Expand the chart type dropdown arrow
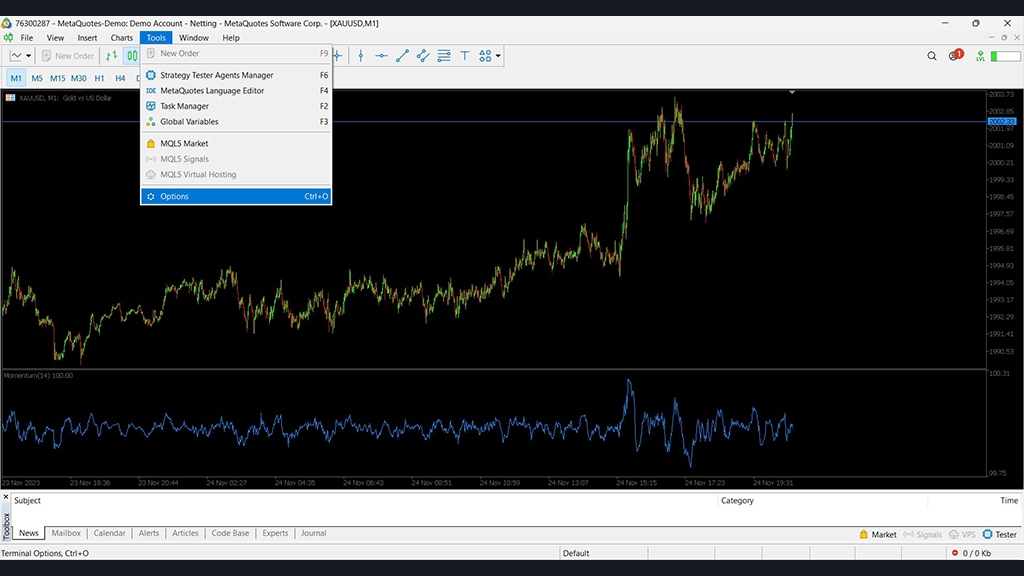 point(28,56)
